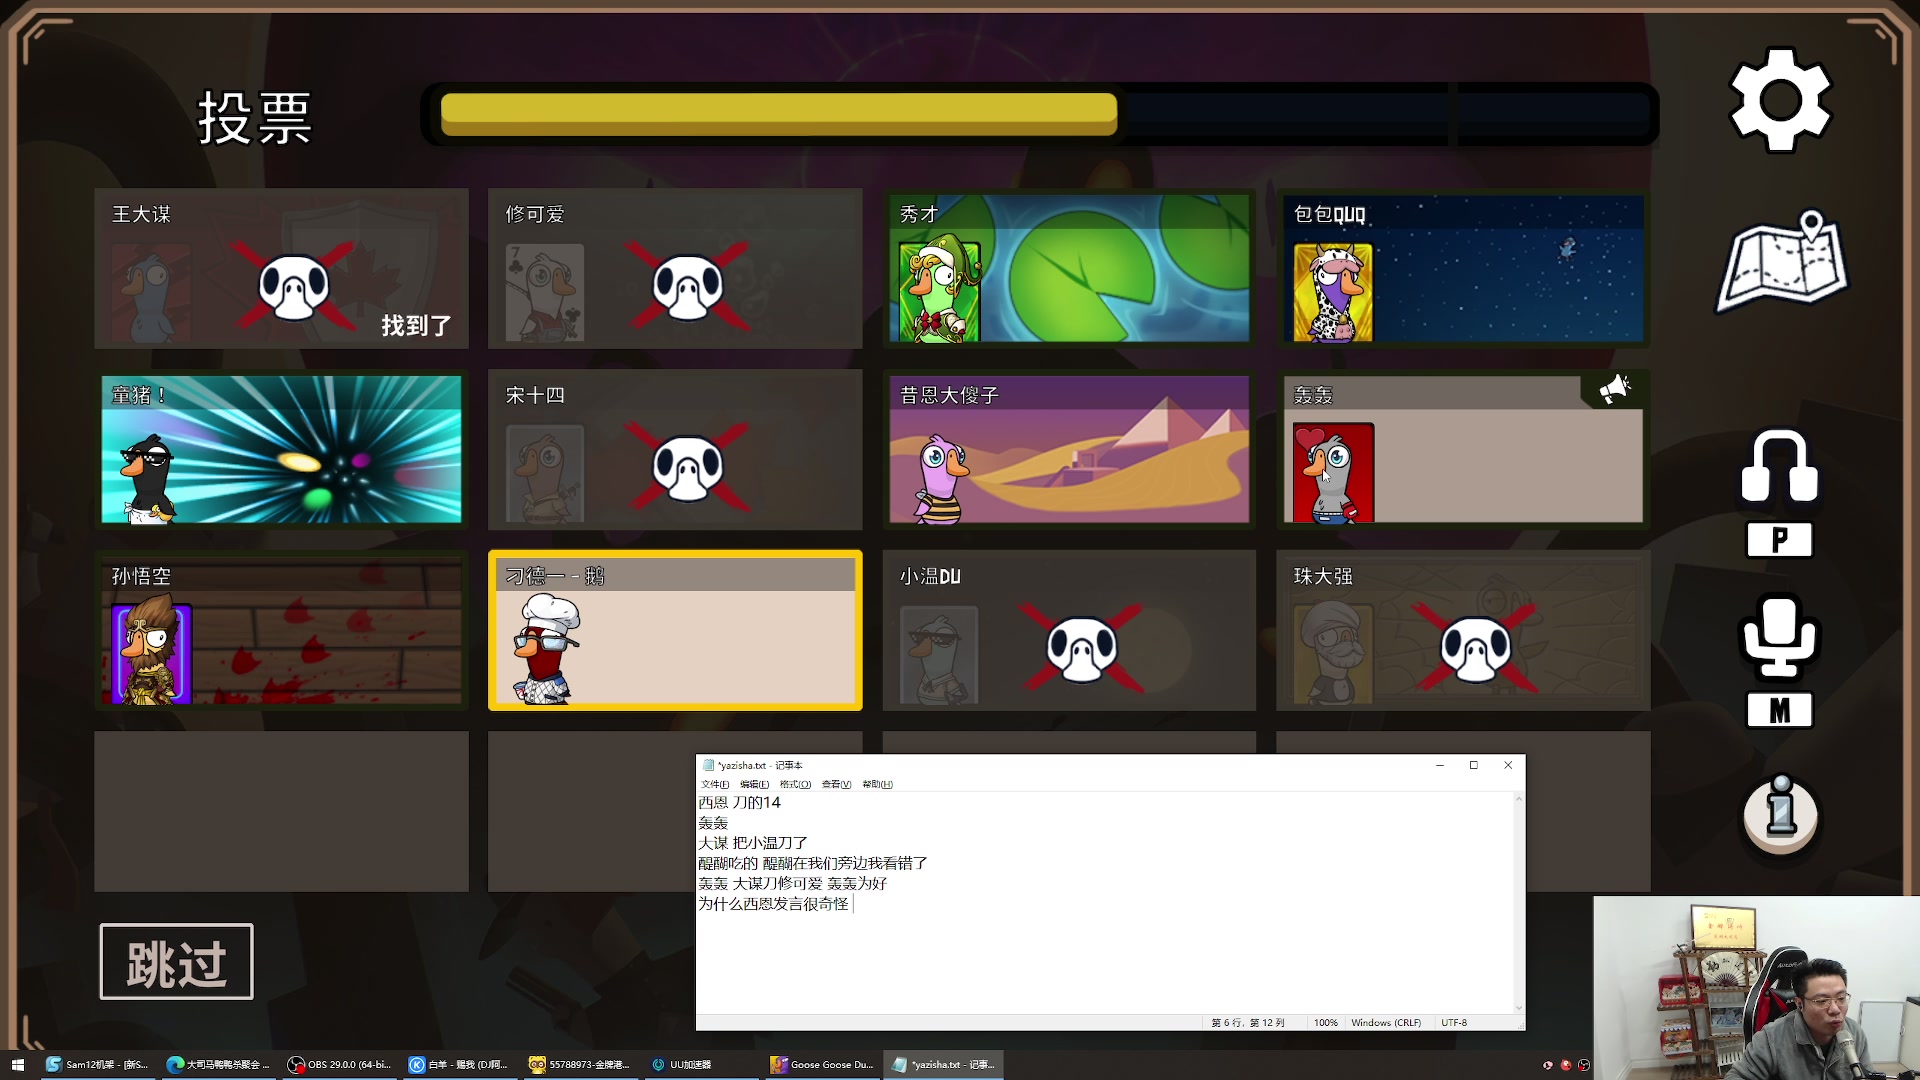Click the P push-to-talk key label
This screenshot has height=1080, width=1920.
tap(1779, 540)
